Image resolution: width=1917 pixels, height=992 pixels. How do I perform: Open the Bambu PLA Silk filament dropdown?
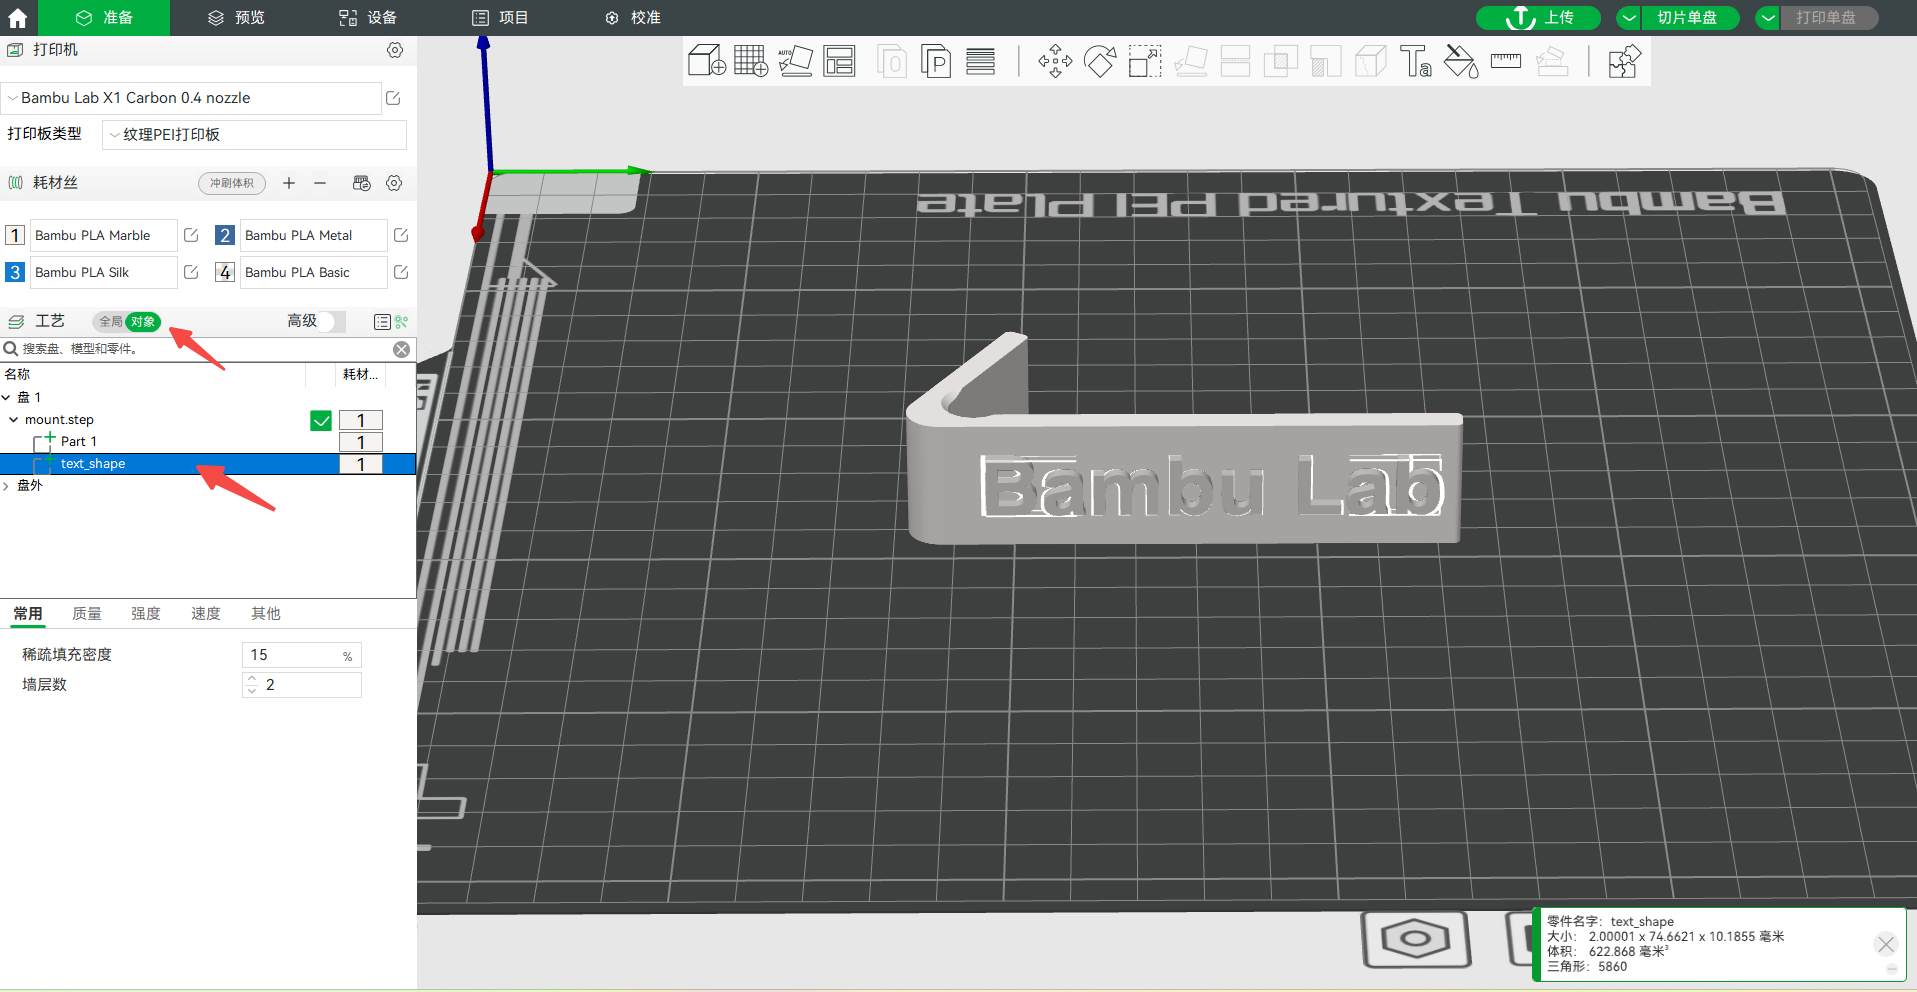point(103,272)
